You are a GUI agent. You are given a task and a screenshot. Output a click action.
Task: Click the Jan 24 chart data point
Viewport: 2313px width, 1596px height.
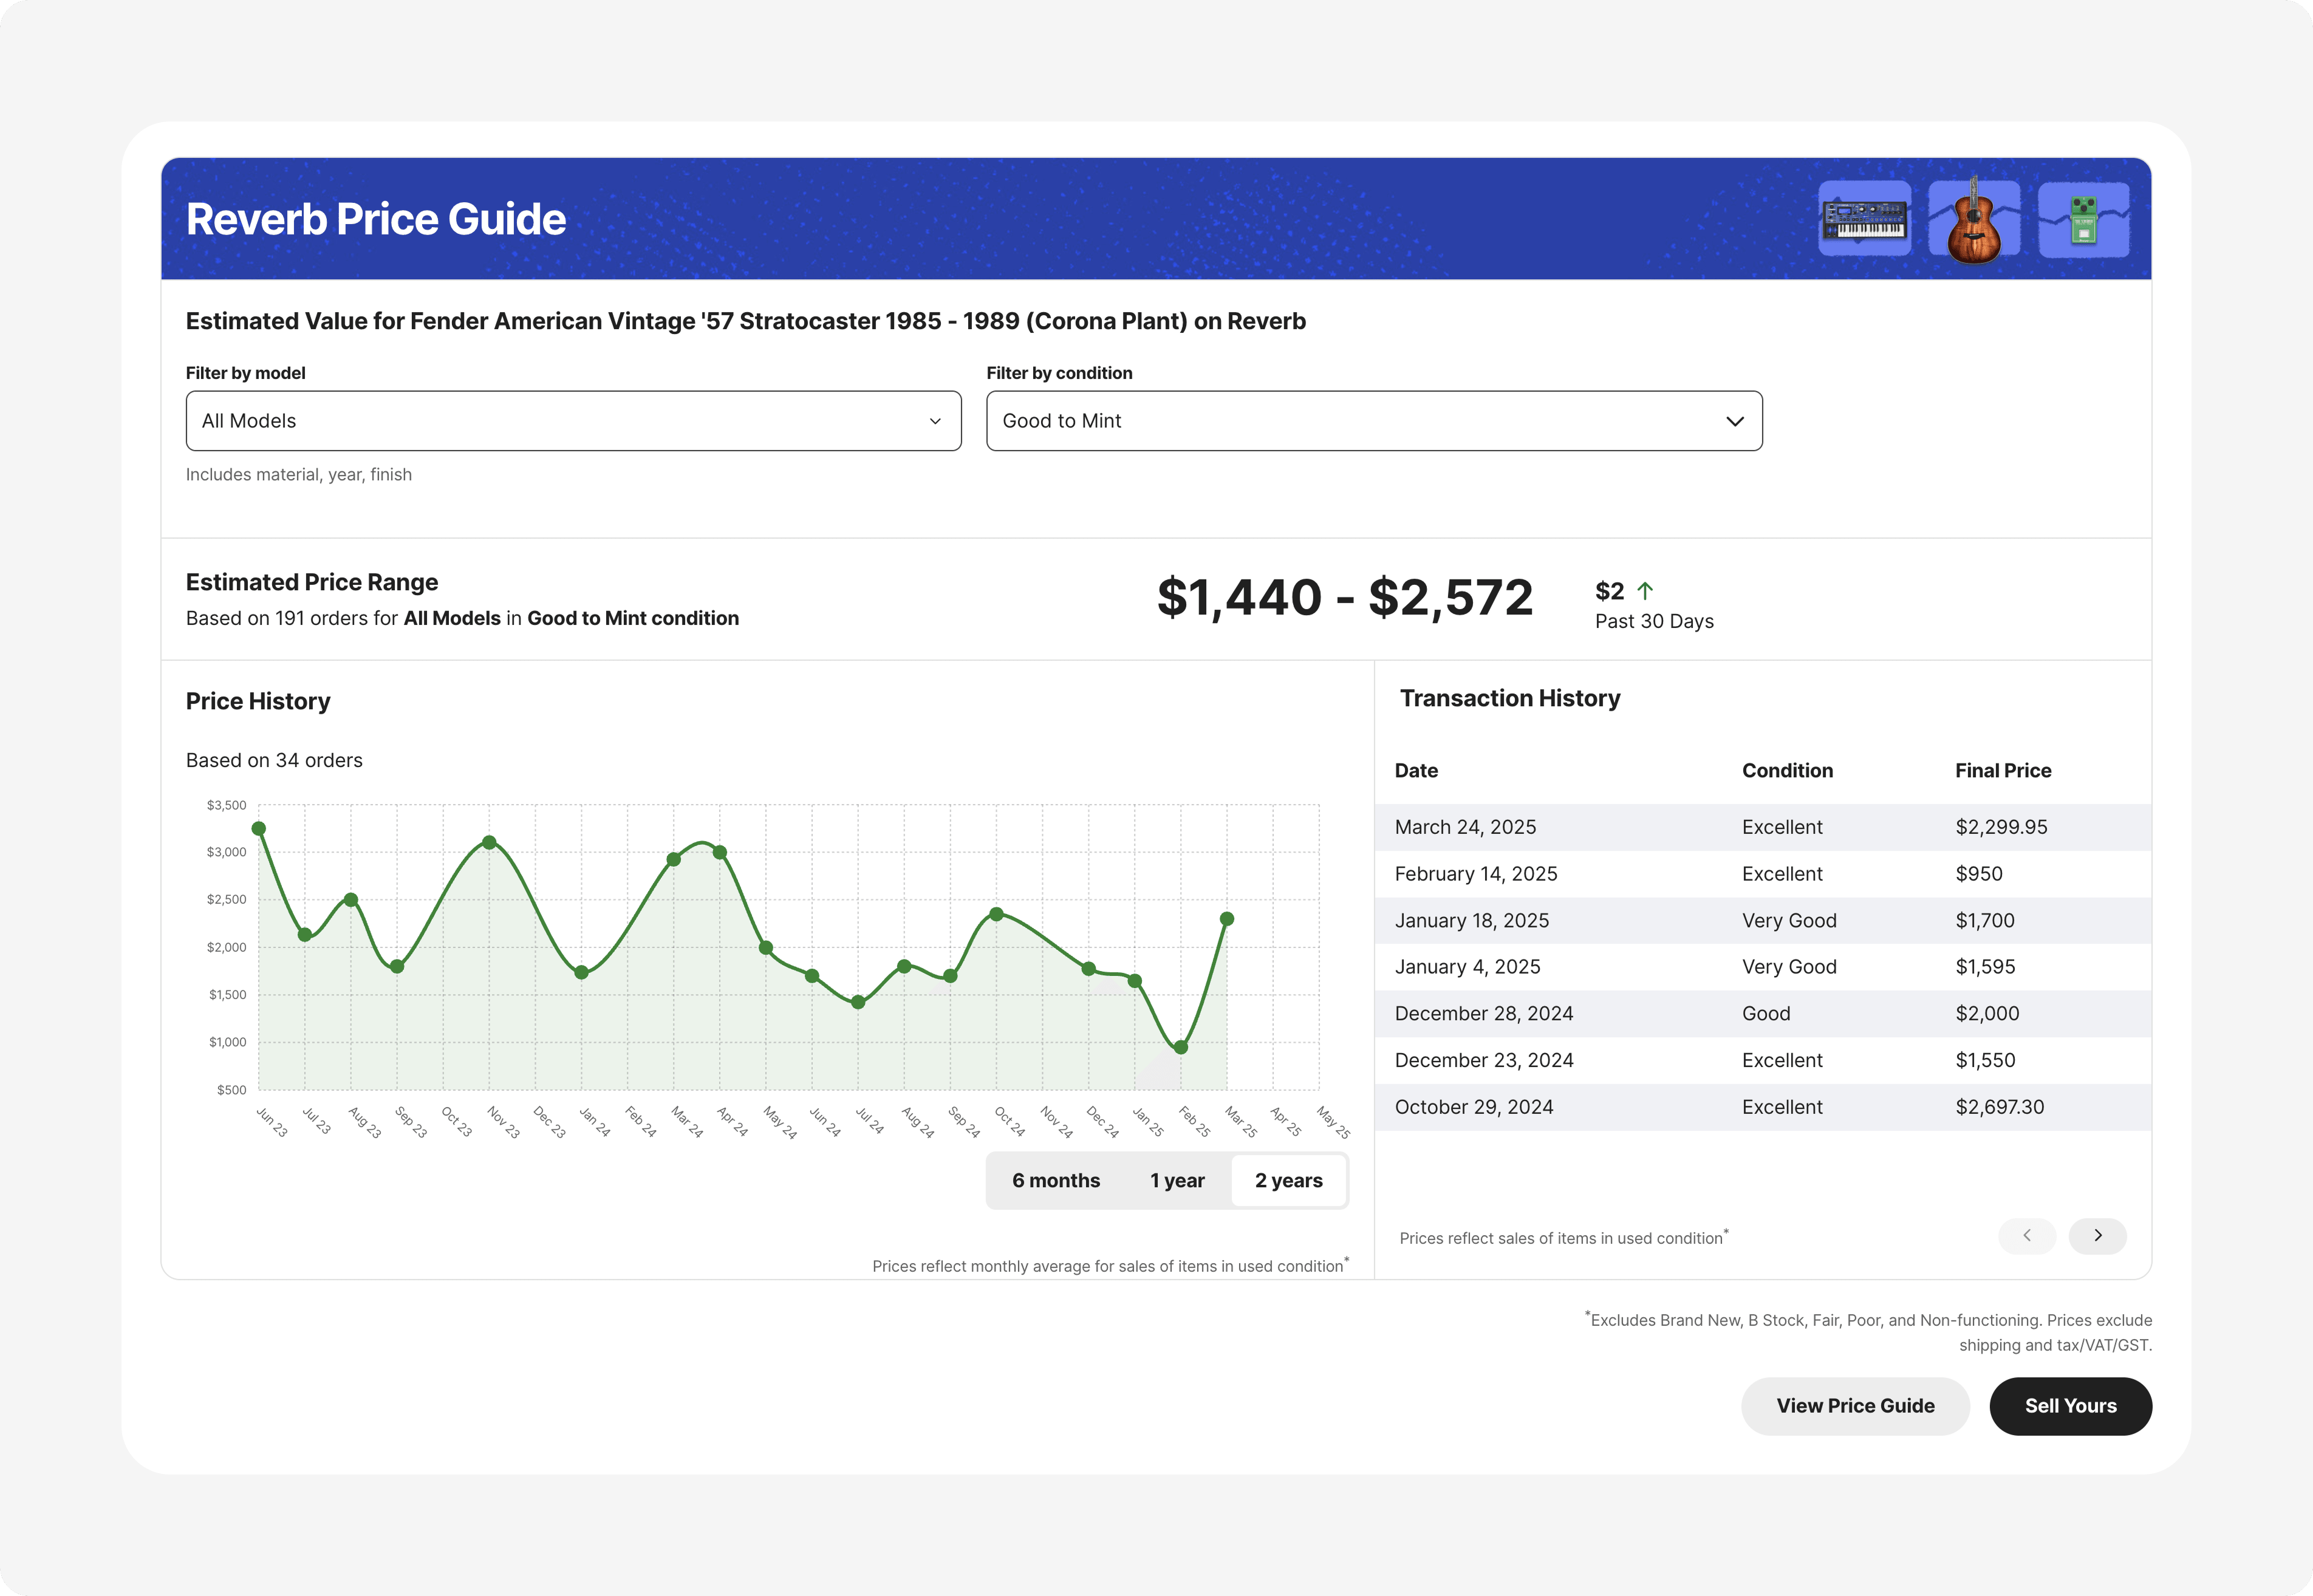click(x=581, y=973)
